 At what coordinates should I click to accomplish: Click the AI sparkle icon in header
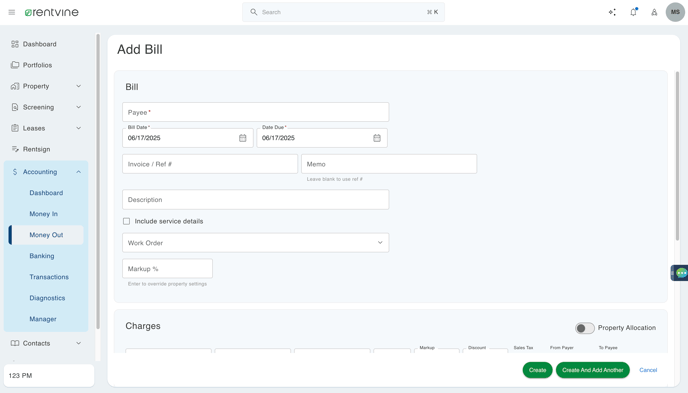click(x=612, y=12)
